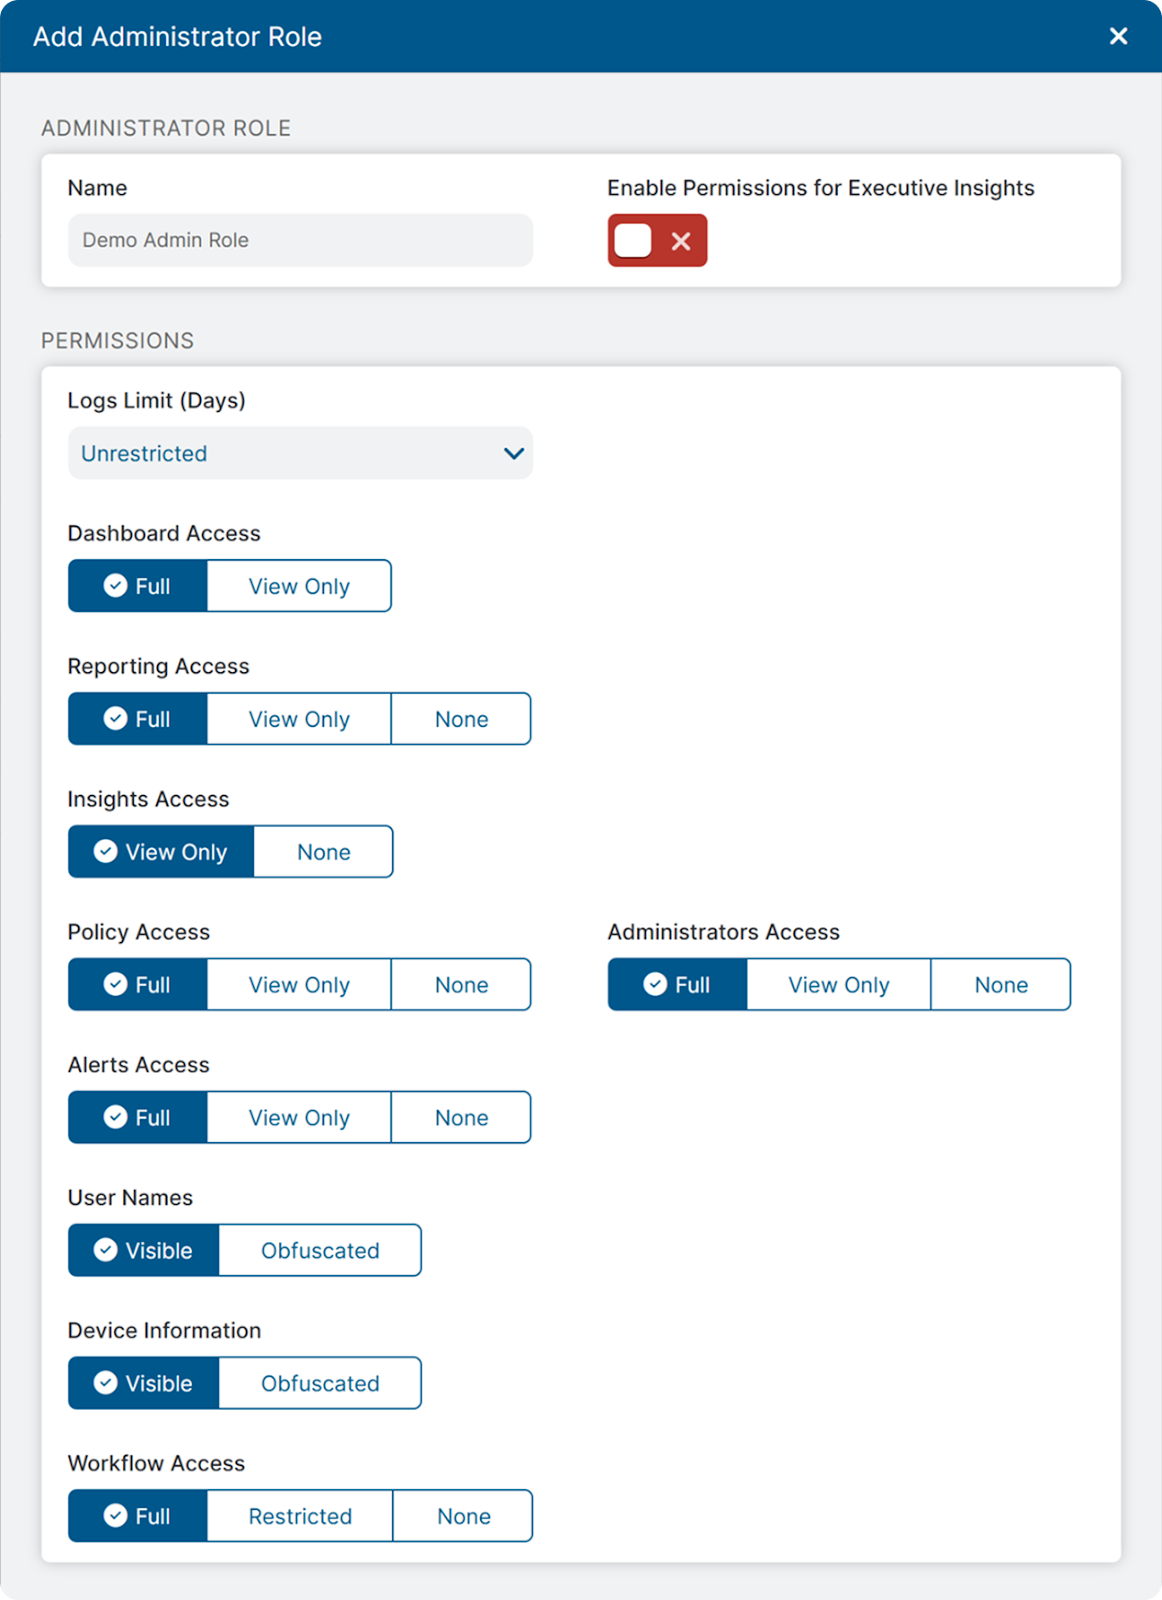Viewport: 1162px width, 1600px height.
Task: Choose View Only for Reporting Access
Action: [299, 720]
